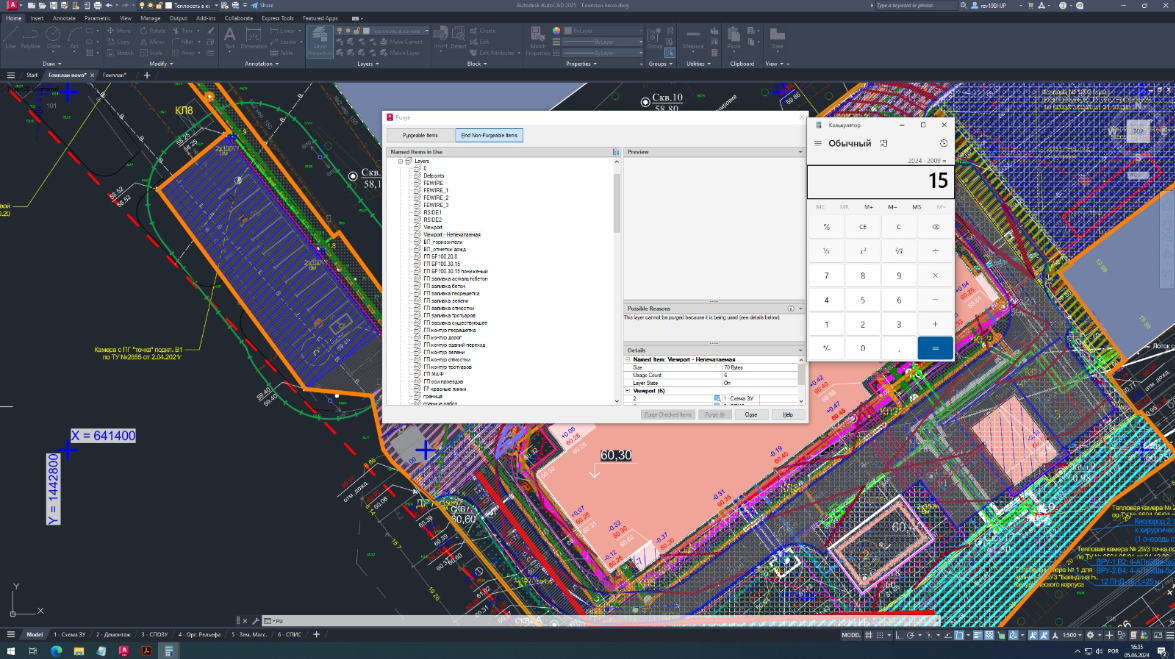The image size is (1175, 659).
Task: Click the Table annotation tool
Action: tap(282, 53)
